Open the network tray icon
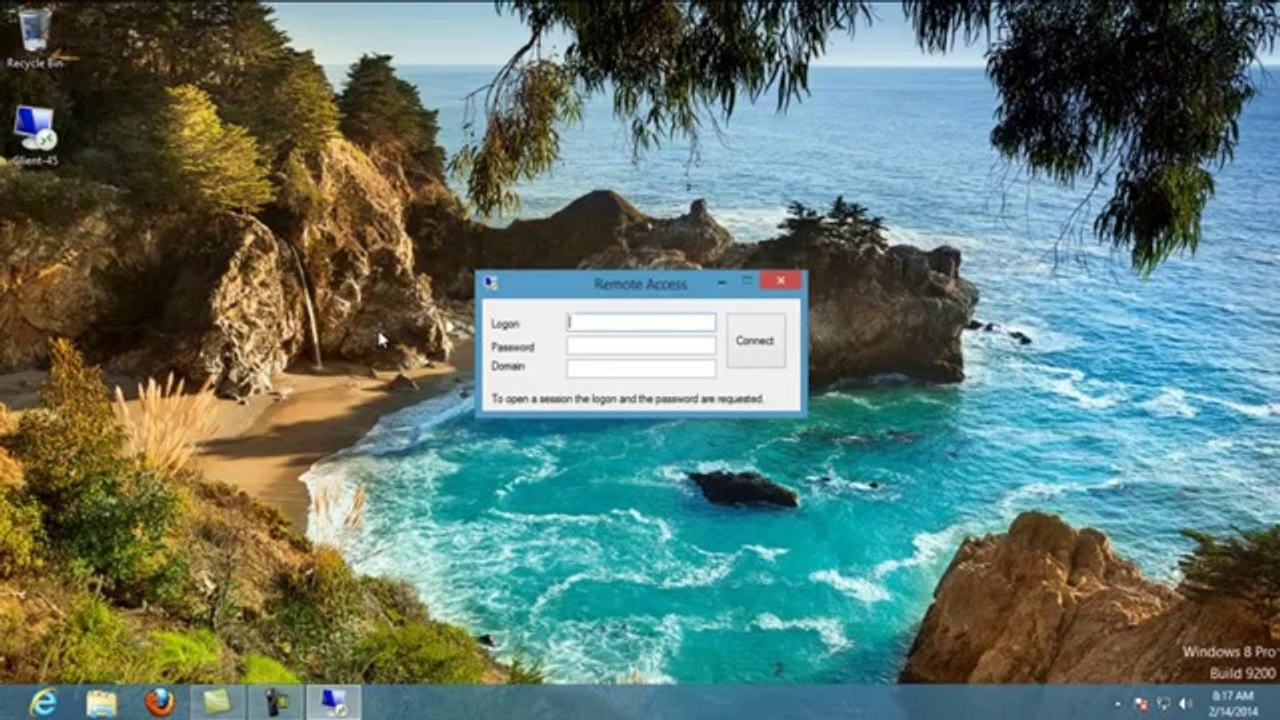The width and height of the screenshot is (1280, 720). [1164, 703]
